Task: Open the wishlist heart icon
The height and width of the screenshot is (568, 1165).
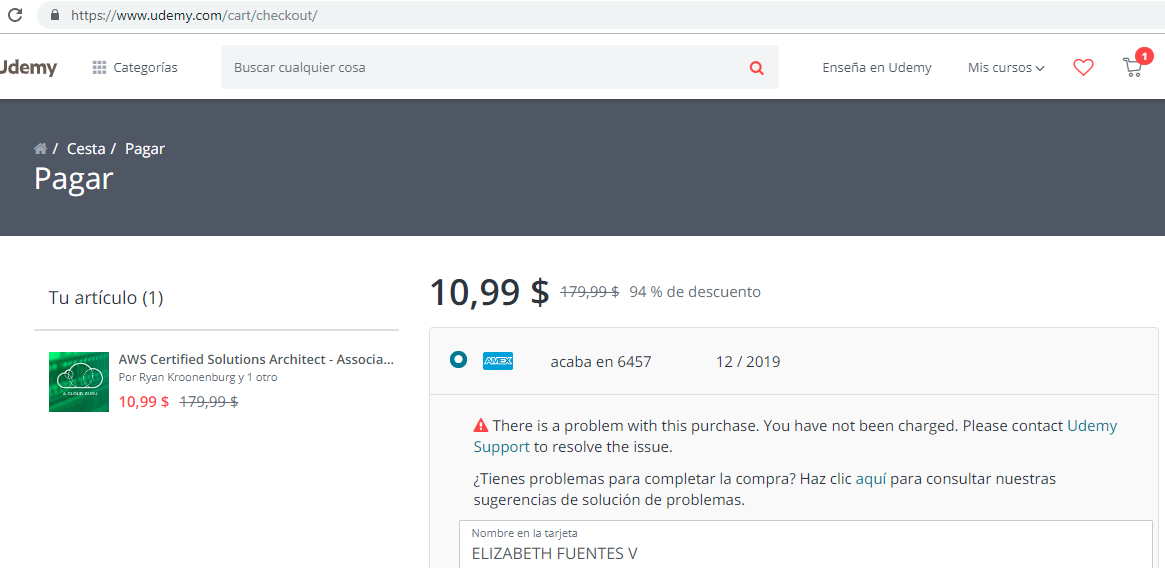Action: click(x=1083, y=67)
